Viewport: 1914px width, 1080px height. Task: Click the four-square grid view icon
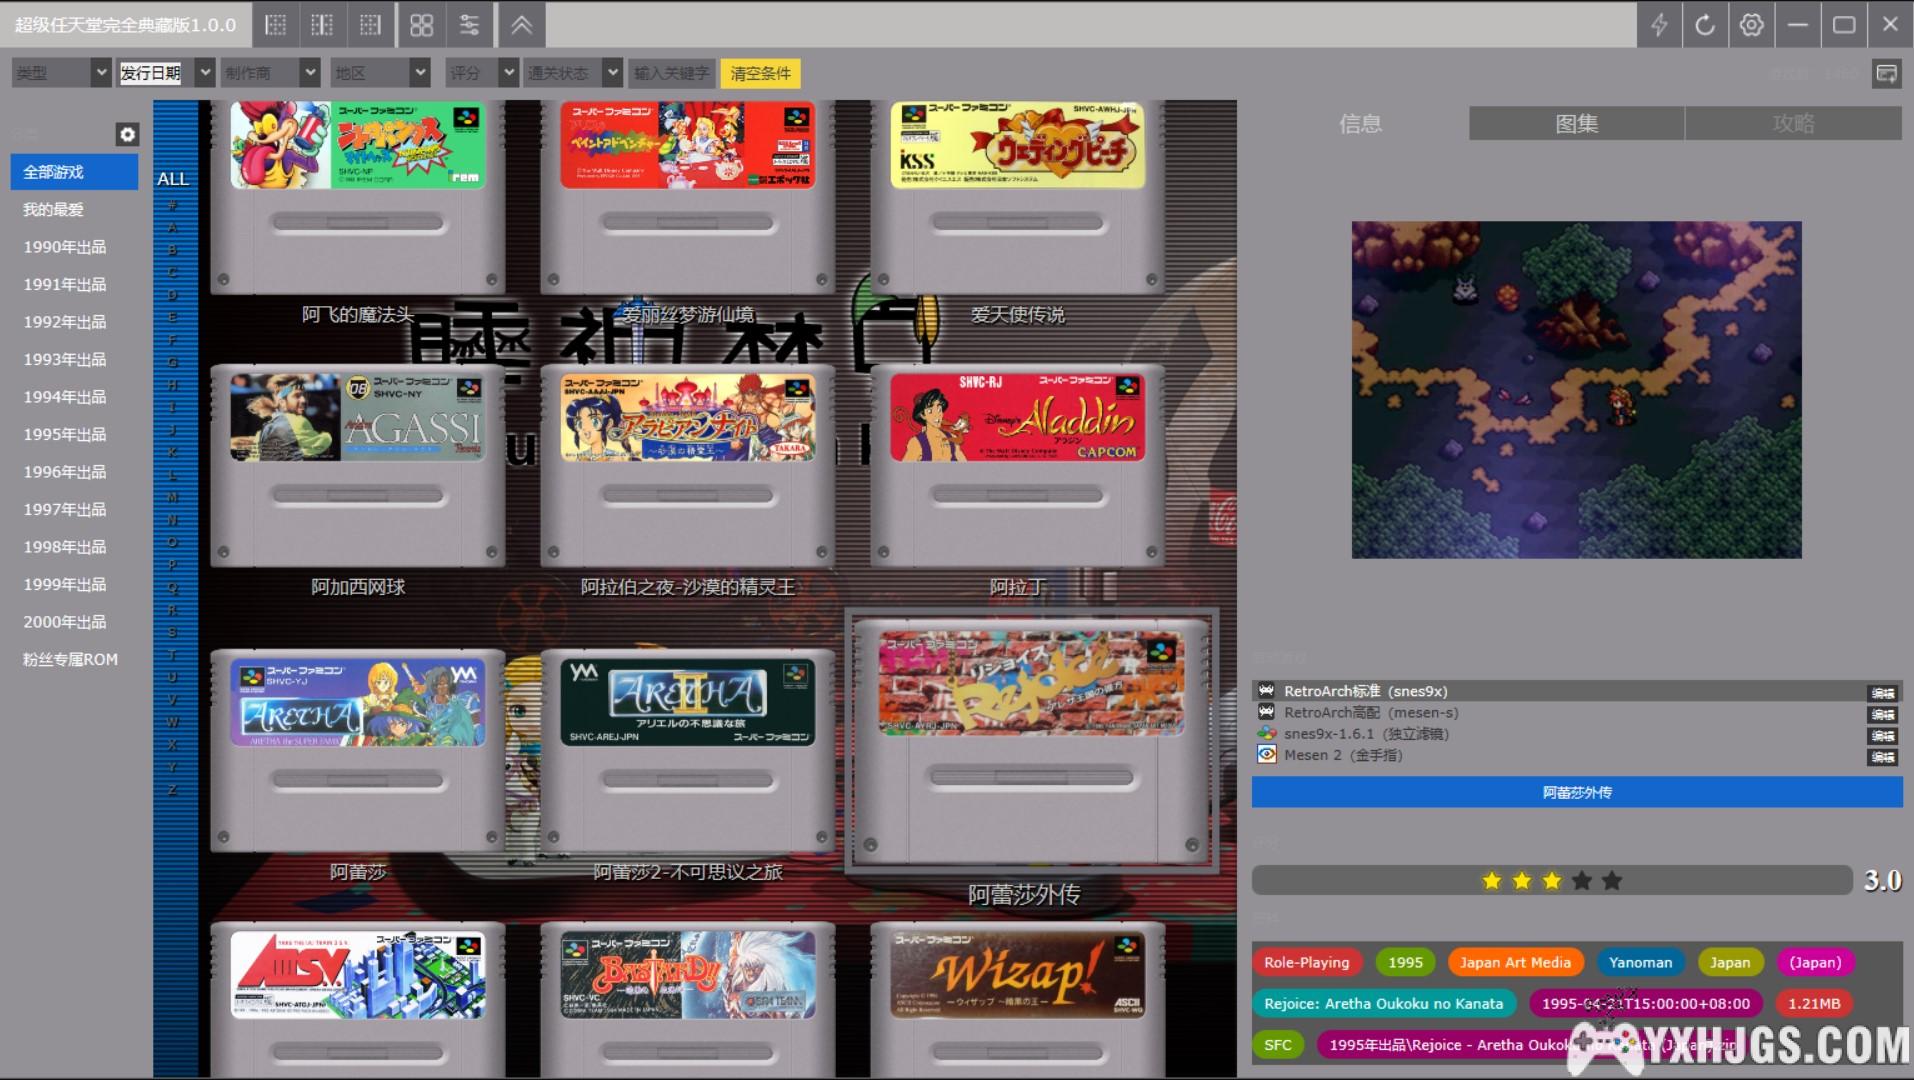pos(421,25)
